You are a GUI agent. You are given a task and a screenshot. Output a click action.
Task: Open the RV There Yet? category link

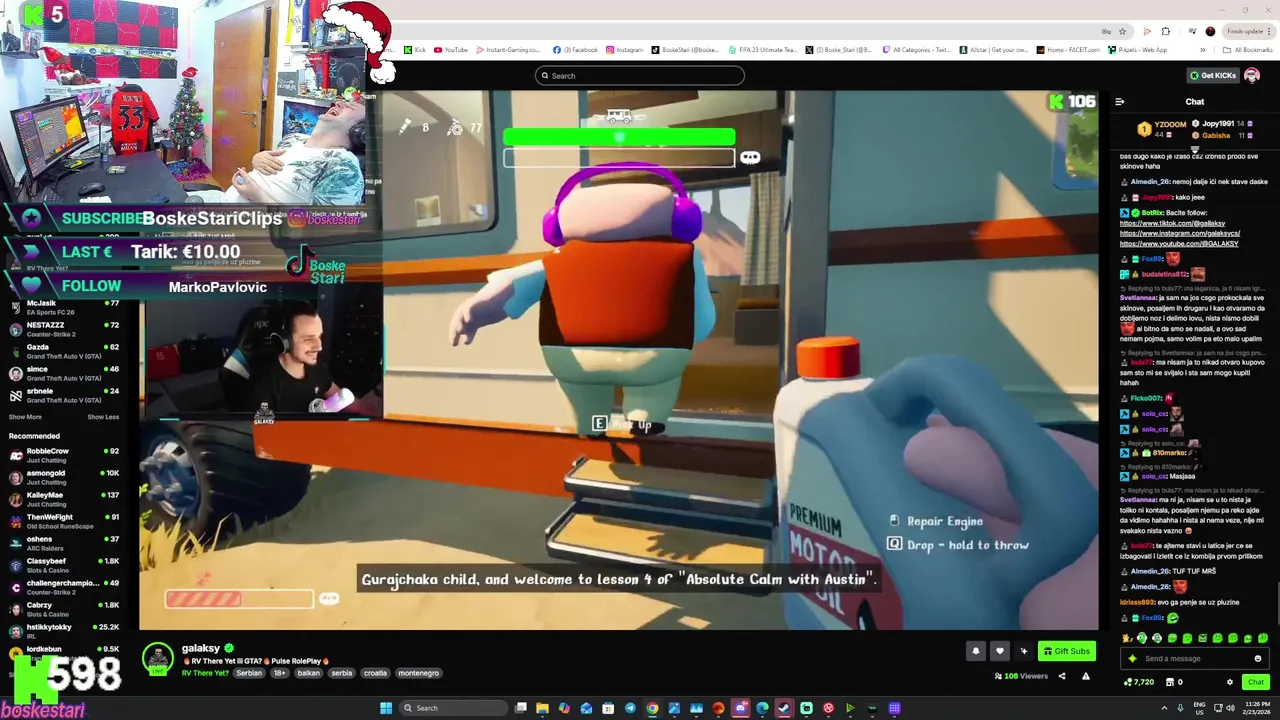(x=206, y=673)
